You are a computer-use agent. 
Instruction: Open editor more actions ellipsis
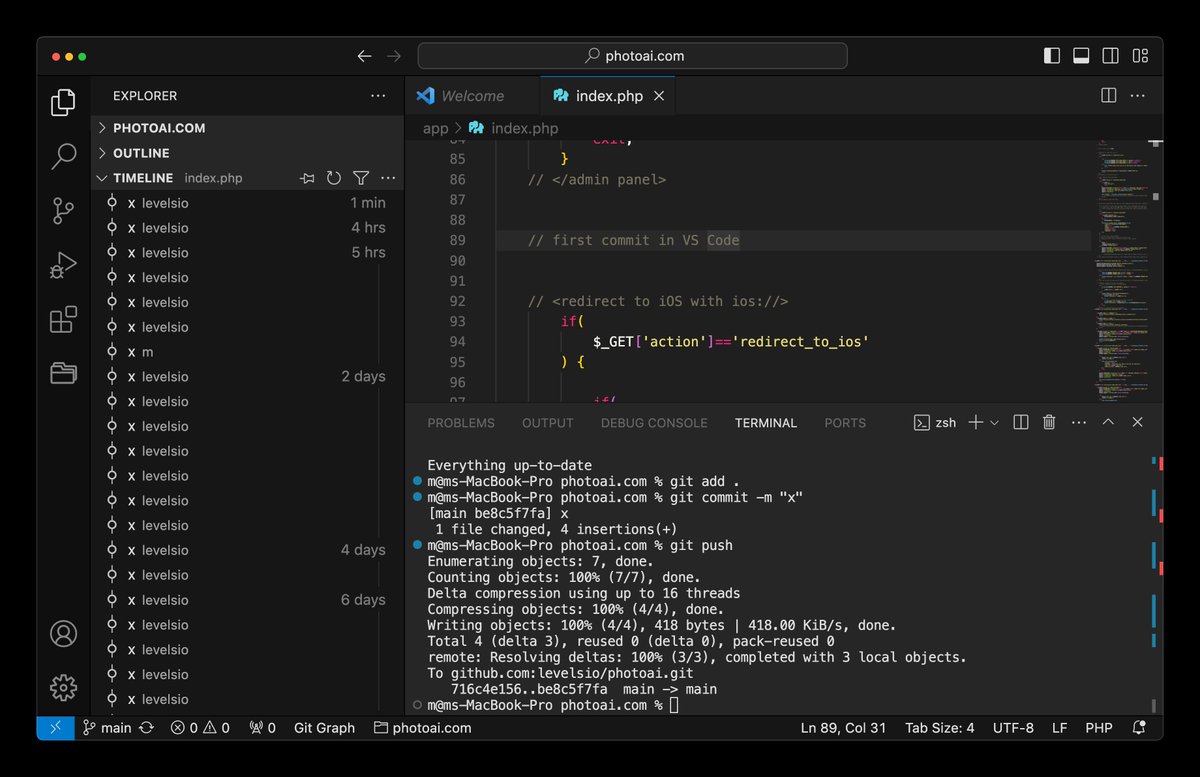(x=1138, y=96)
